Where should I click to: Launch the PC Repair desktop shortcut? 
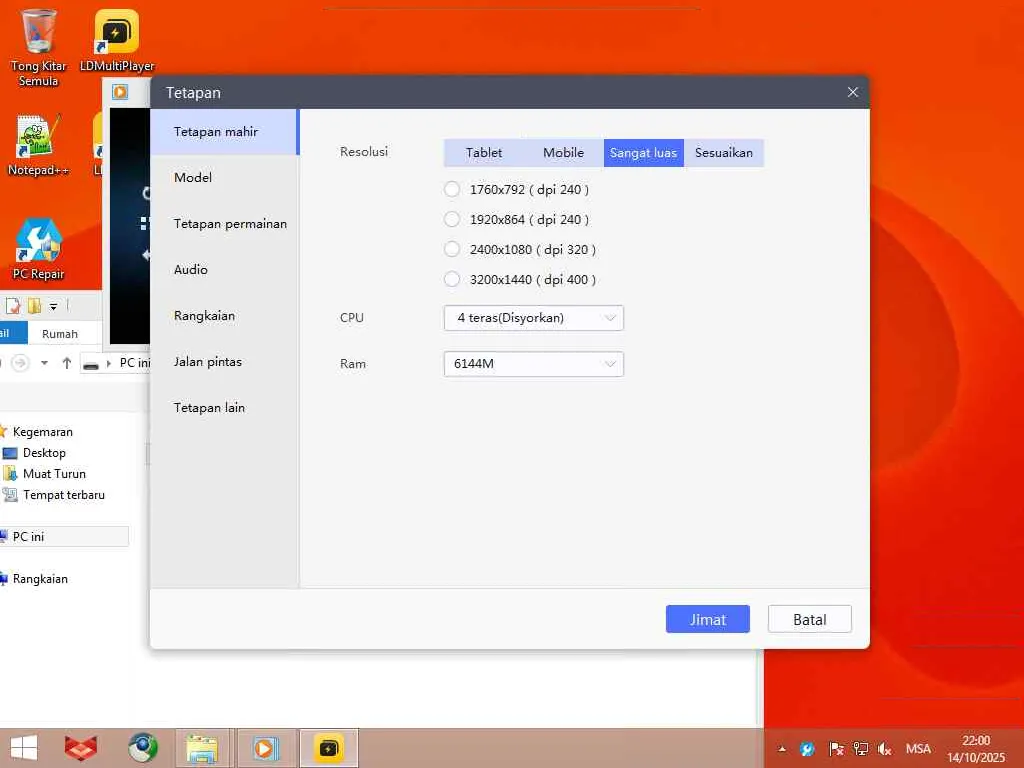(38, 249)
